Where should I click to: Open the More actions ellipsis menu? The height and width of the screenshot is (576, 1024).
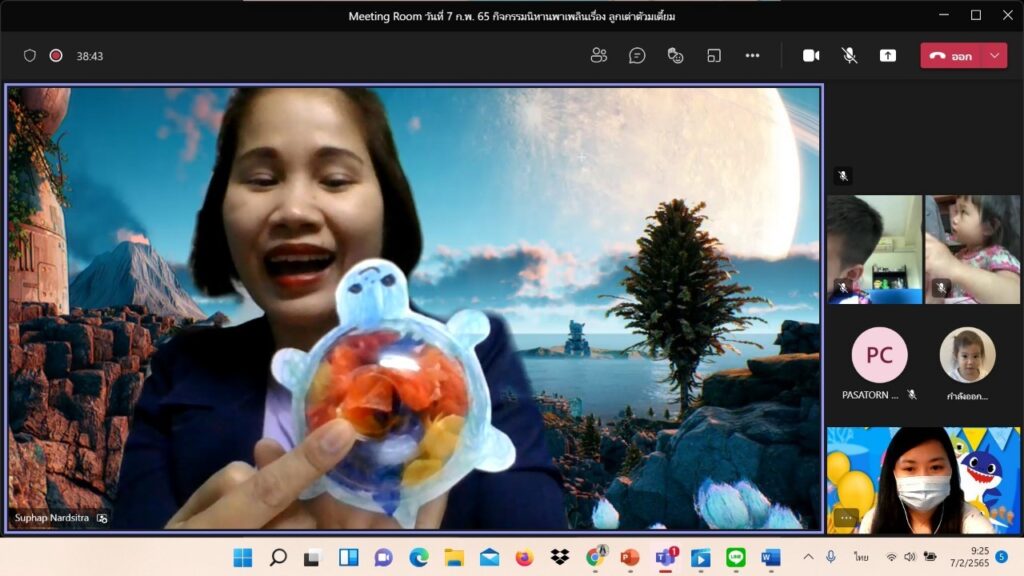point(752,56)
